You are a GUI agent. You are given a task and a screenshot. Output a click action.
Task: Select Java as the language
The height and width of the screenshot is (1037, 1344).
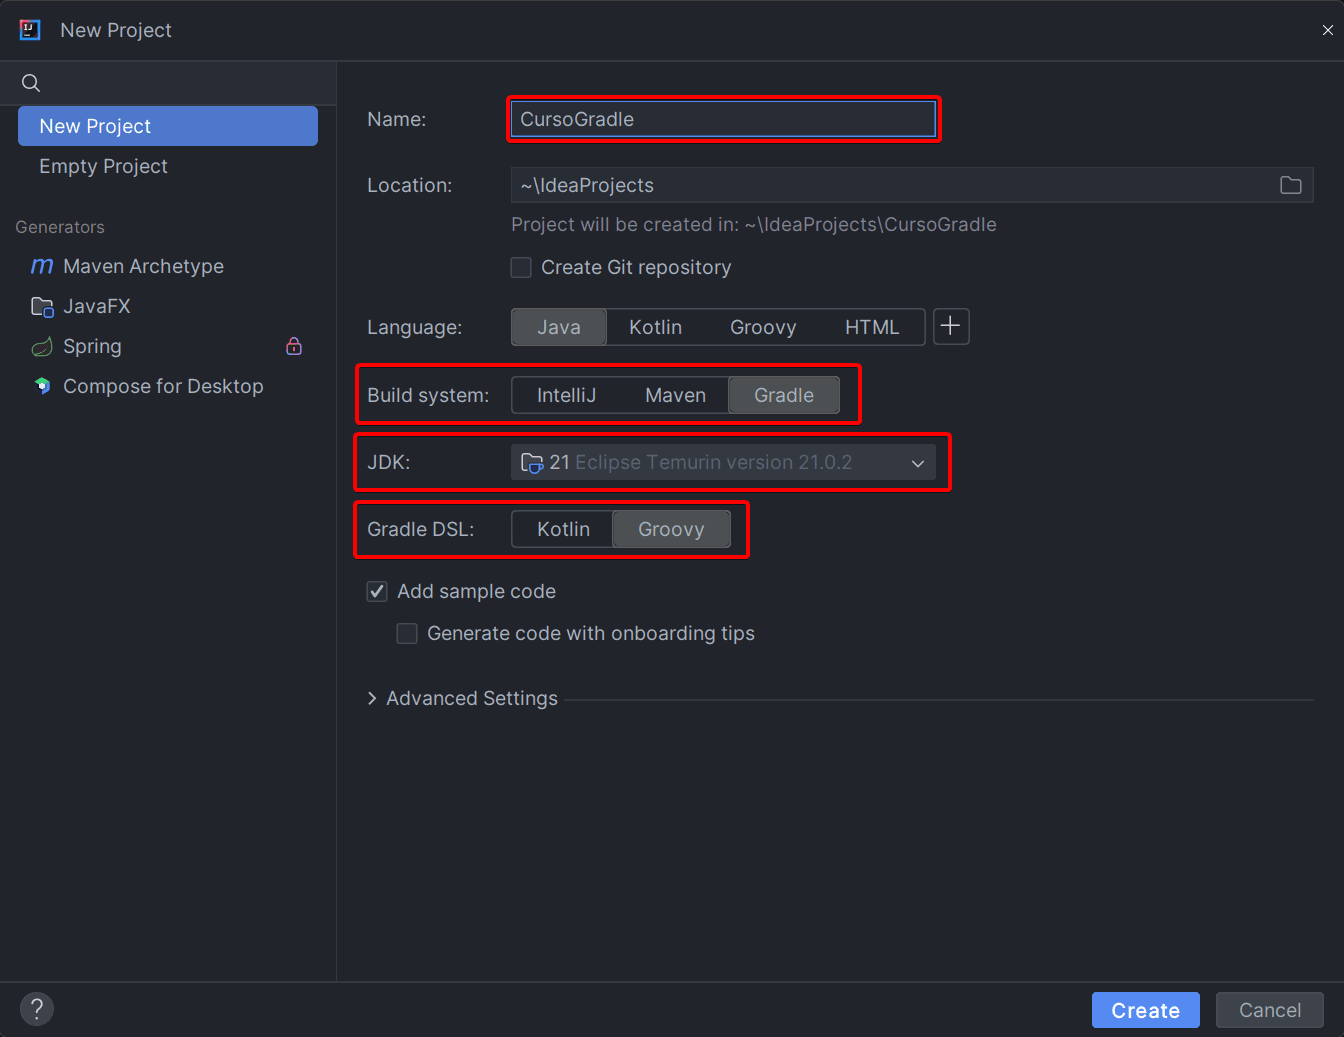559,327
